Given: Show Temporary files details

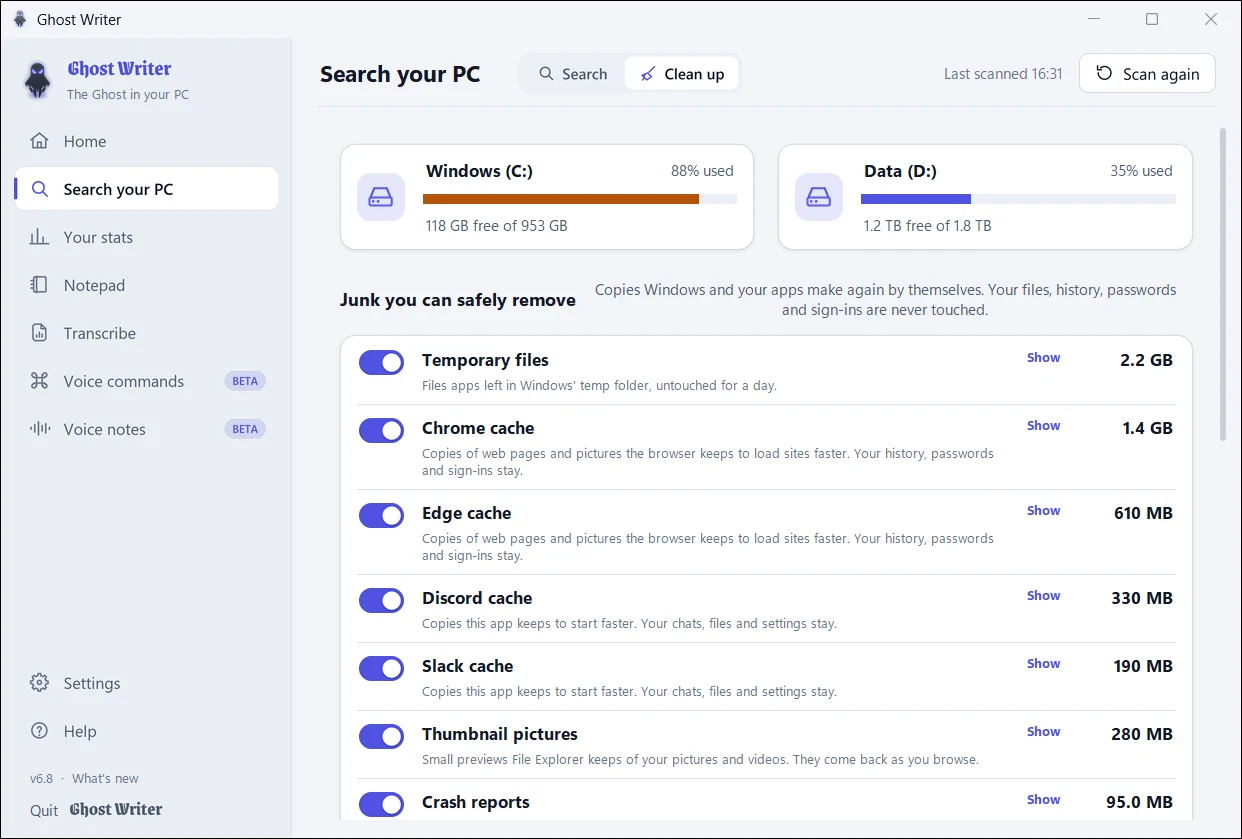Looking at the screenshot, I should [x=1043, y=357].
